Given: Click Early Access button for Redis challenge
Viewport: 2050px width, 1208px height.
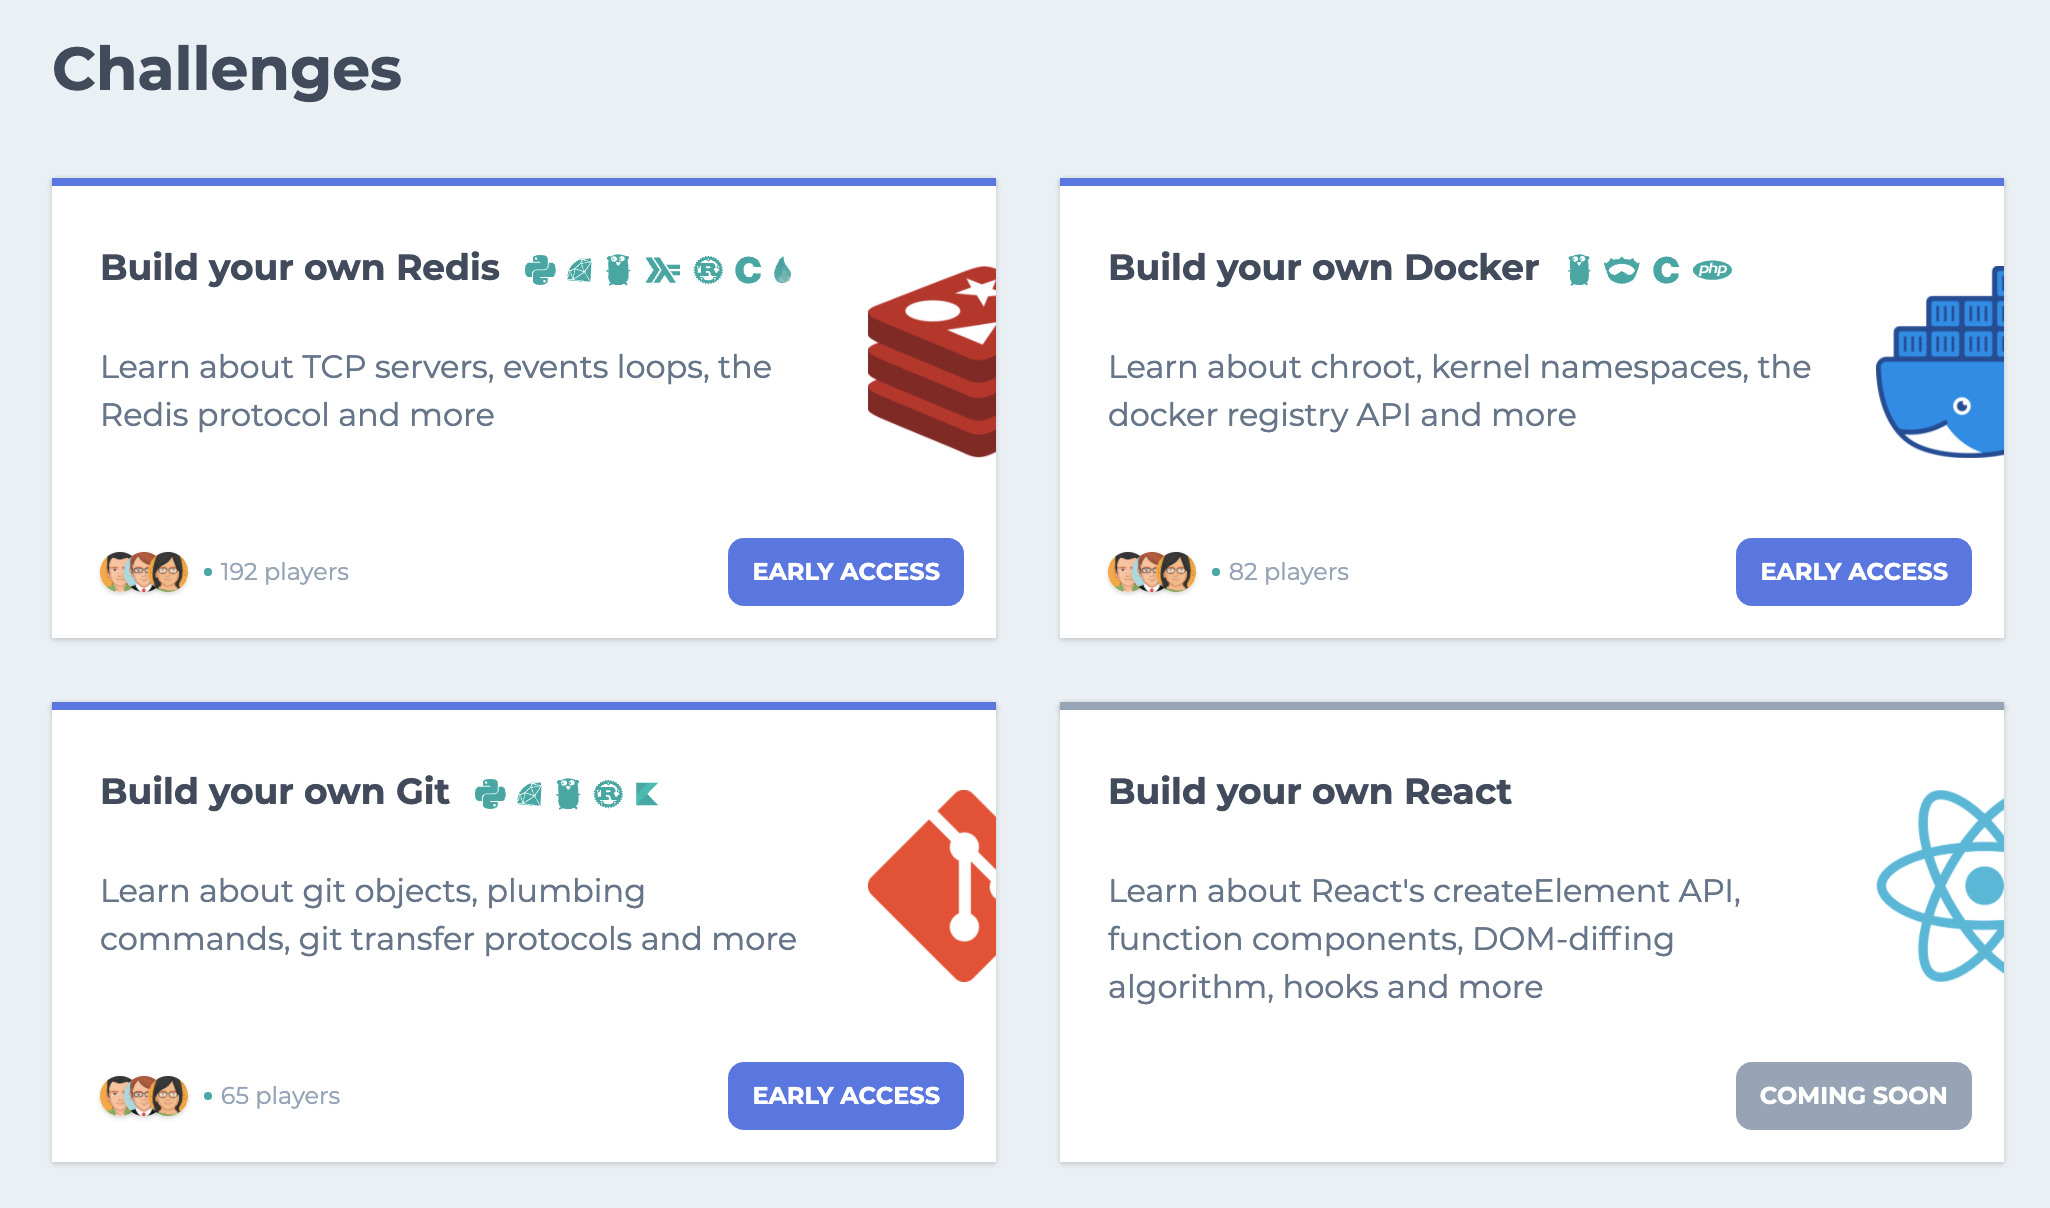Looking at the screenshot, I should [x=845, y=572].
